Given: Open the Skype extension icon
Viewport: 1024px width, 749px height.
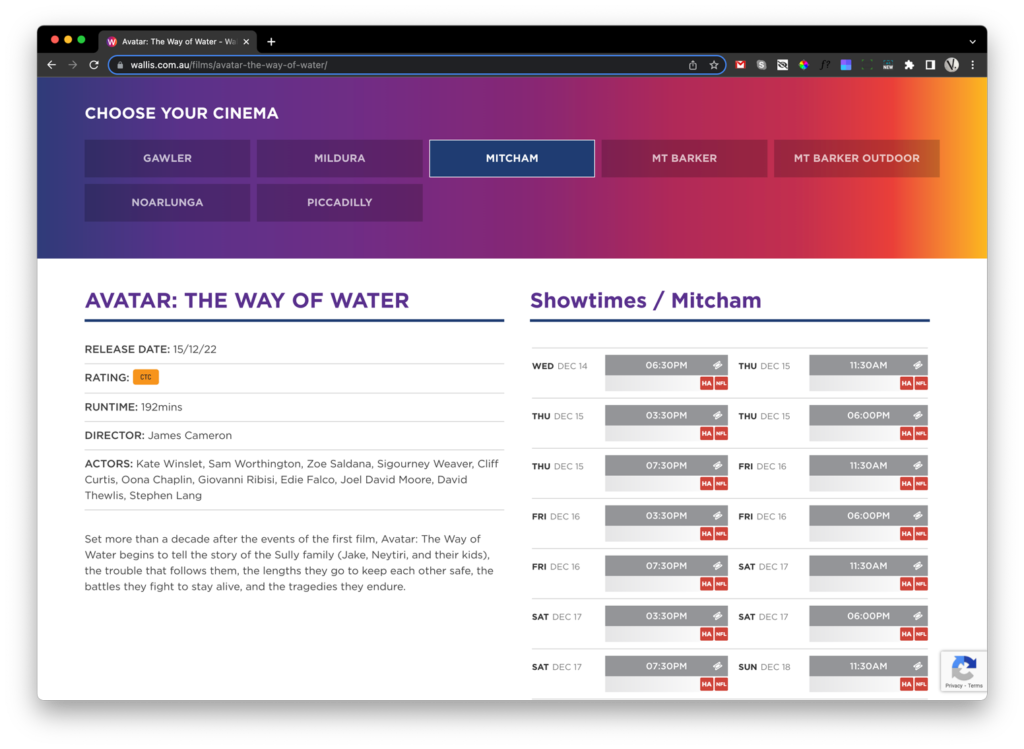Looking at the screenshot, I should point(761,65).
